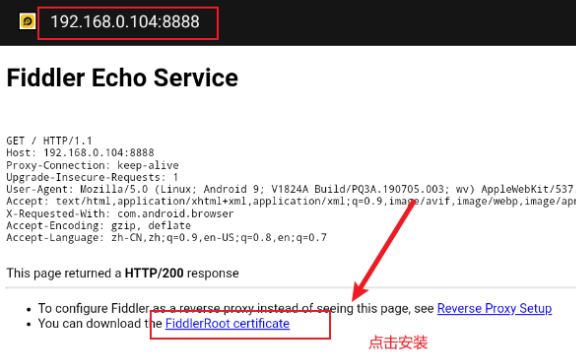Click the Accept-Language header line
Viewport: 576px width, 364px height.
point(166,238)
